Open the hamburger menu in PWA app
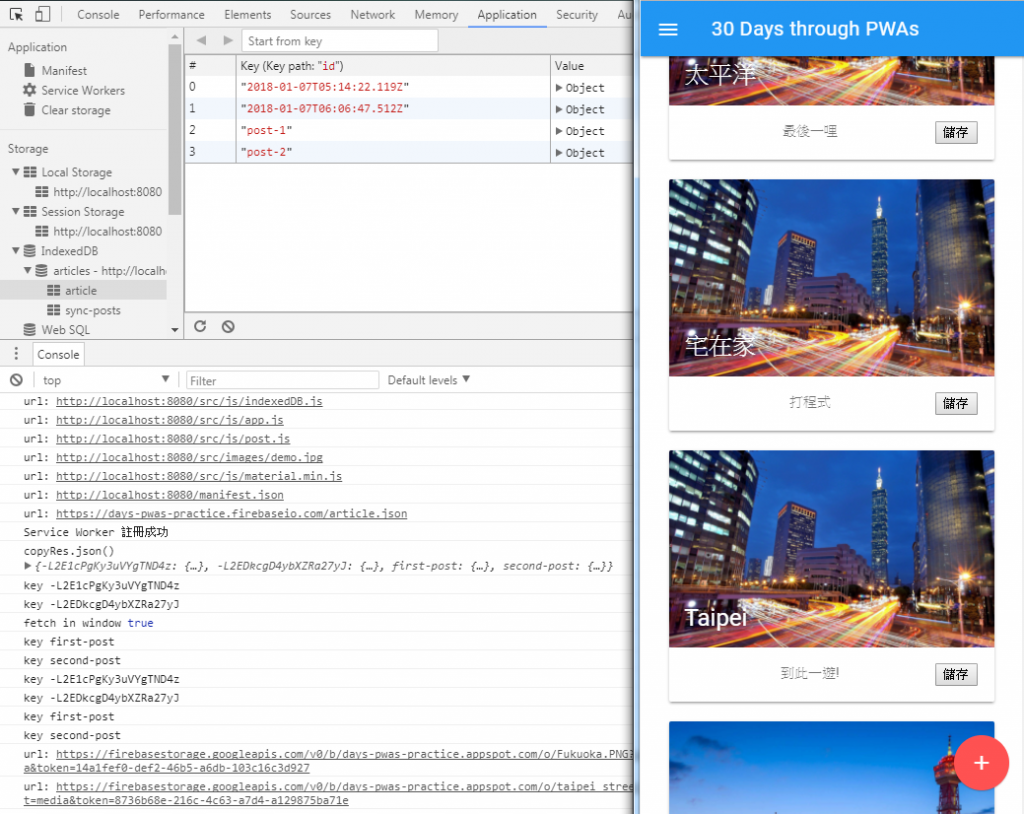Screen dimensions: 1024x814 [x=668, y=29]
